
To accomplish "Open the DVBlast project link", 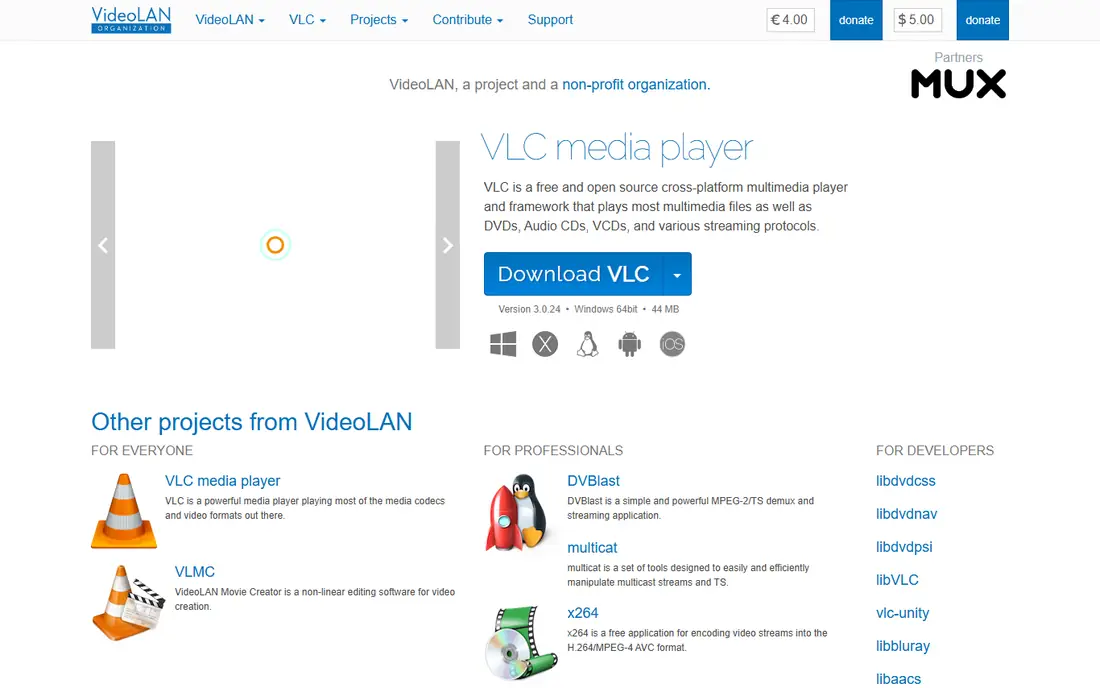I will tap(593, 480).
